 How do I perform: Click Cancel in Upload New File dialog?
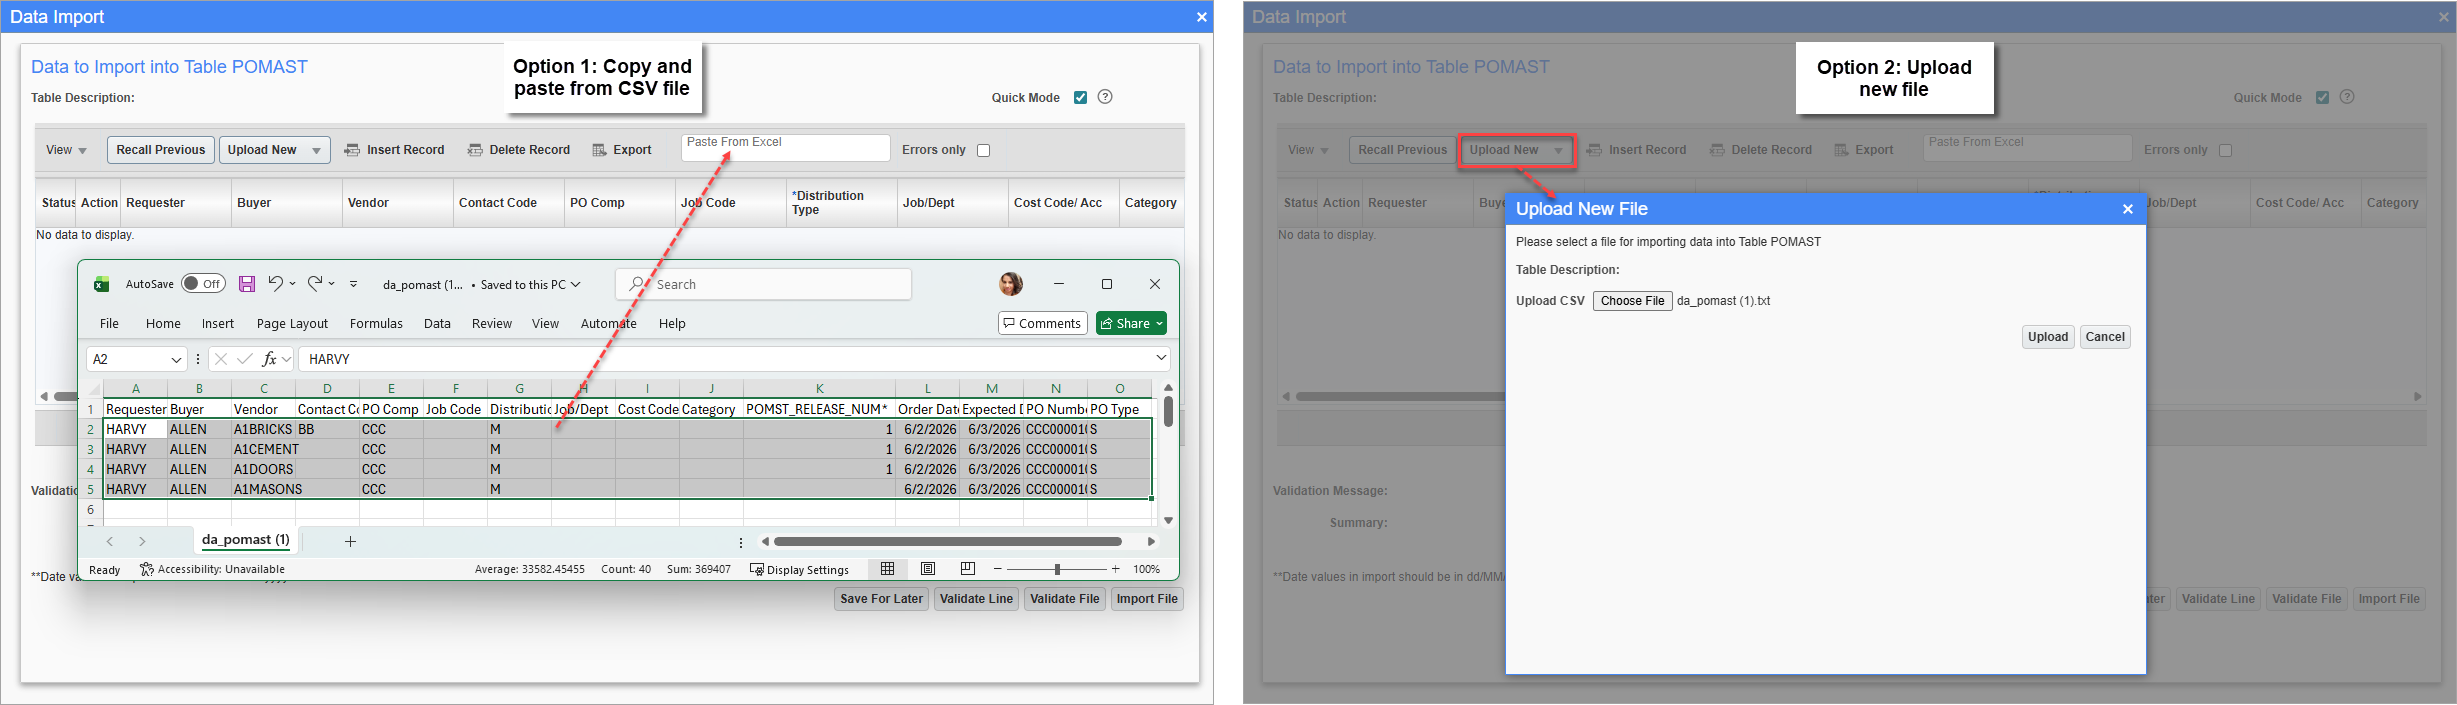coord(2105,337)
